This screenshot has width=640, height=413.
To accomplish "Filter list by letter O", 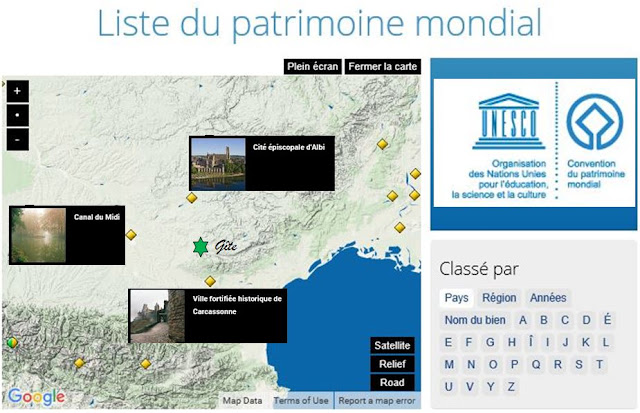I will click(x=493, y=364).
